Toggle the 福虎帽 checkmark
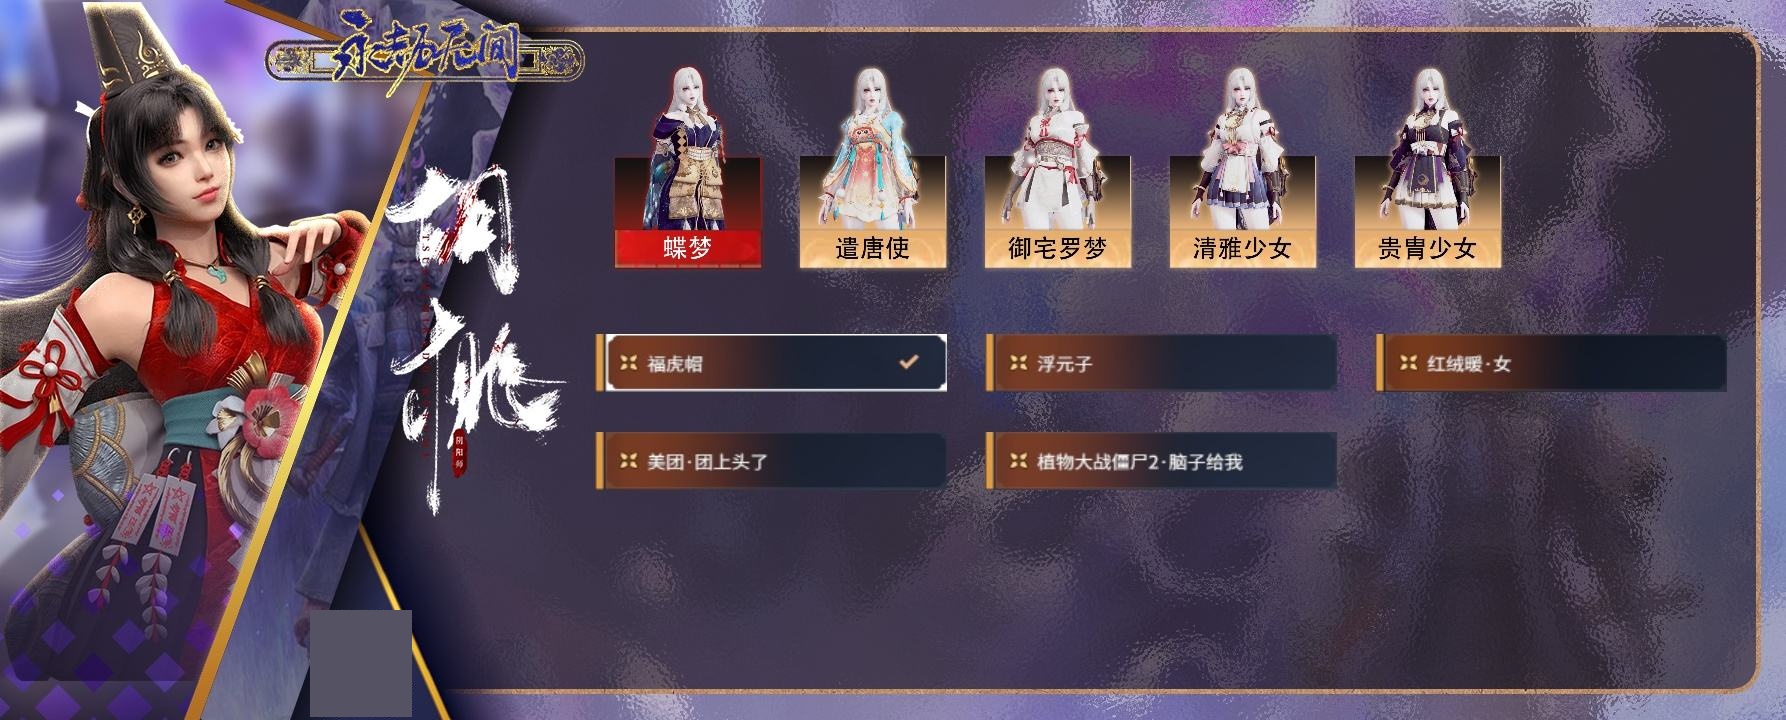1786x720 pixels. [908, 362]
